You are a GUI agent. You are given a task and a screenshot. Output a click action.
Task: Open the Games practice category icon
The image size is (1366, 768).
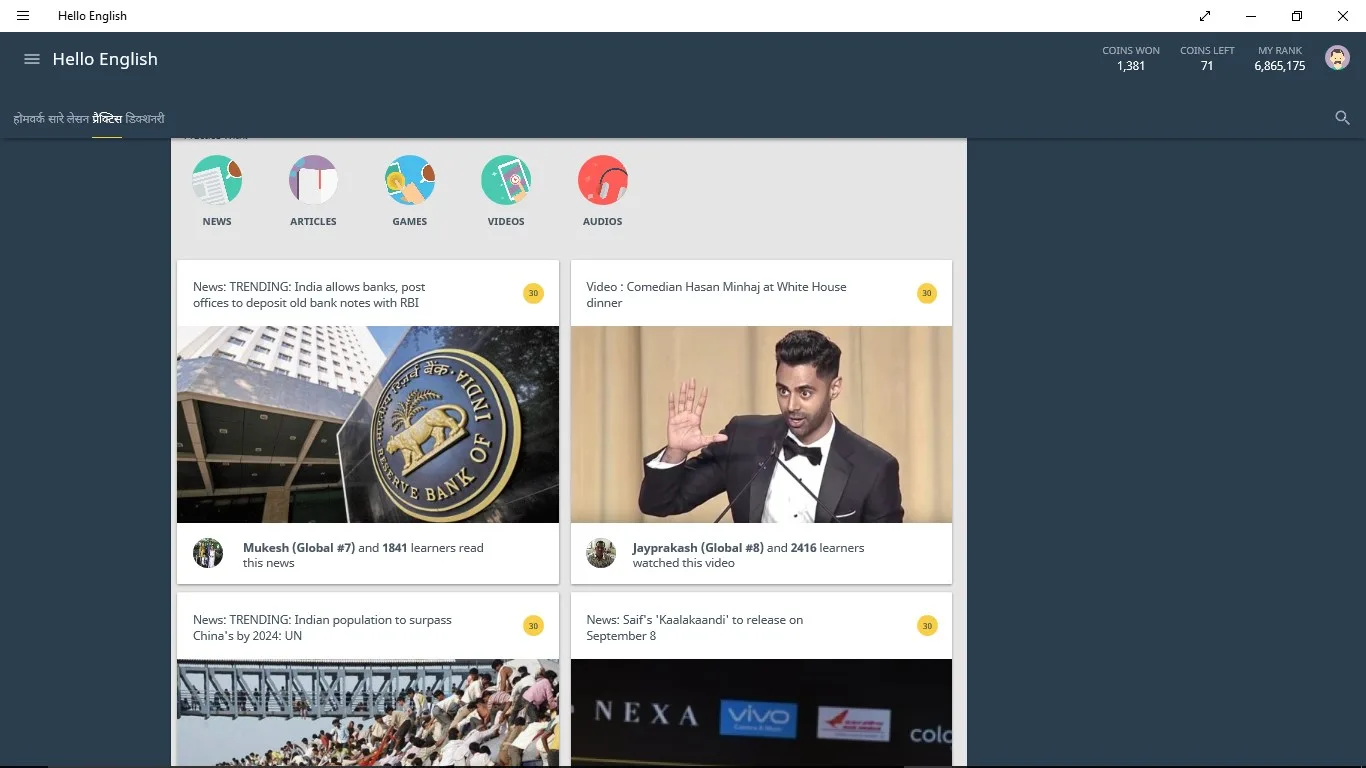click(x=410, y=180)
